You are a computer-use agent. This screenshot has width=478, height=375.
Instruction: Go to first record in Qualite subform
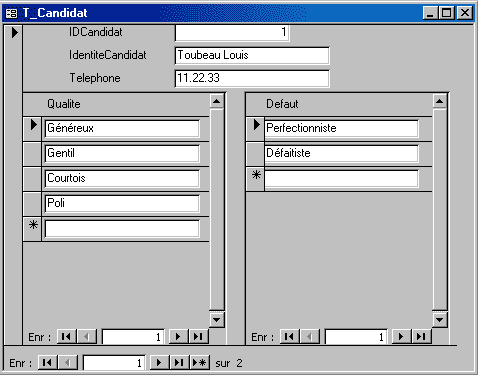67,336
